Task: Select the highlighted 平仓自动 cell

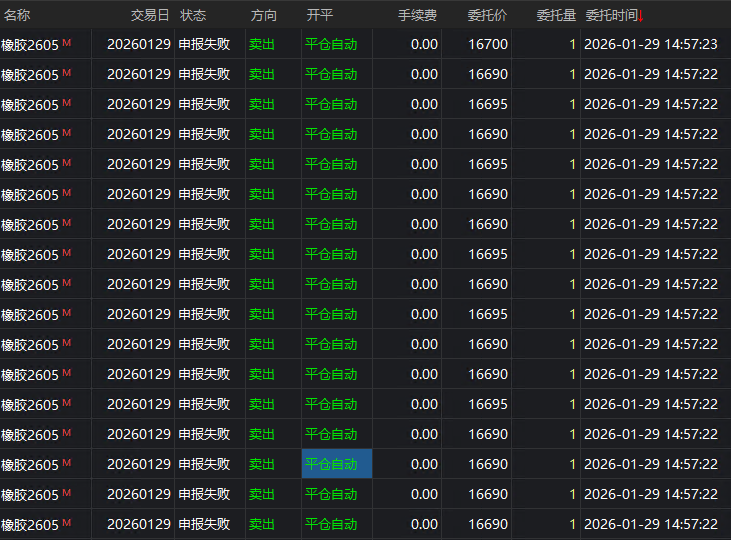Action: [x=336, y=464]
